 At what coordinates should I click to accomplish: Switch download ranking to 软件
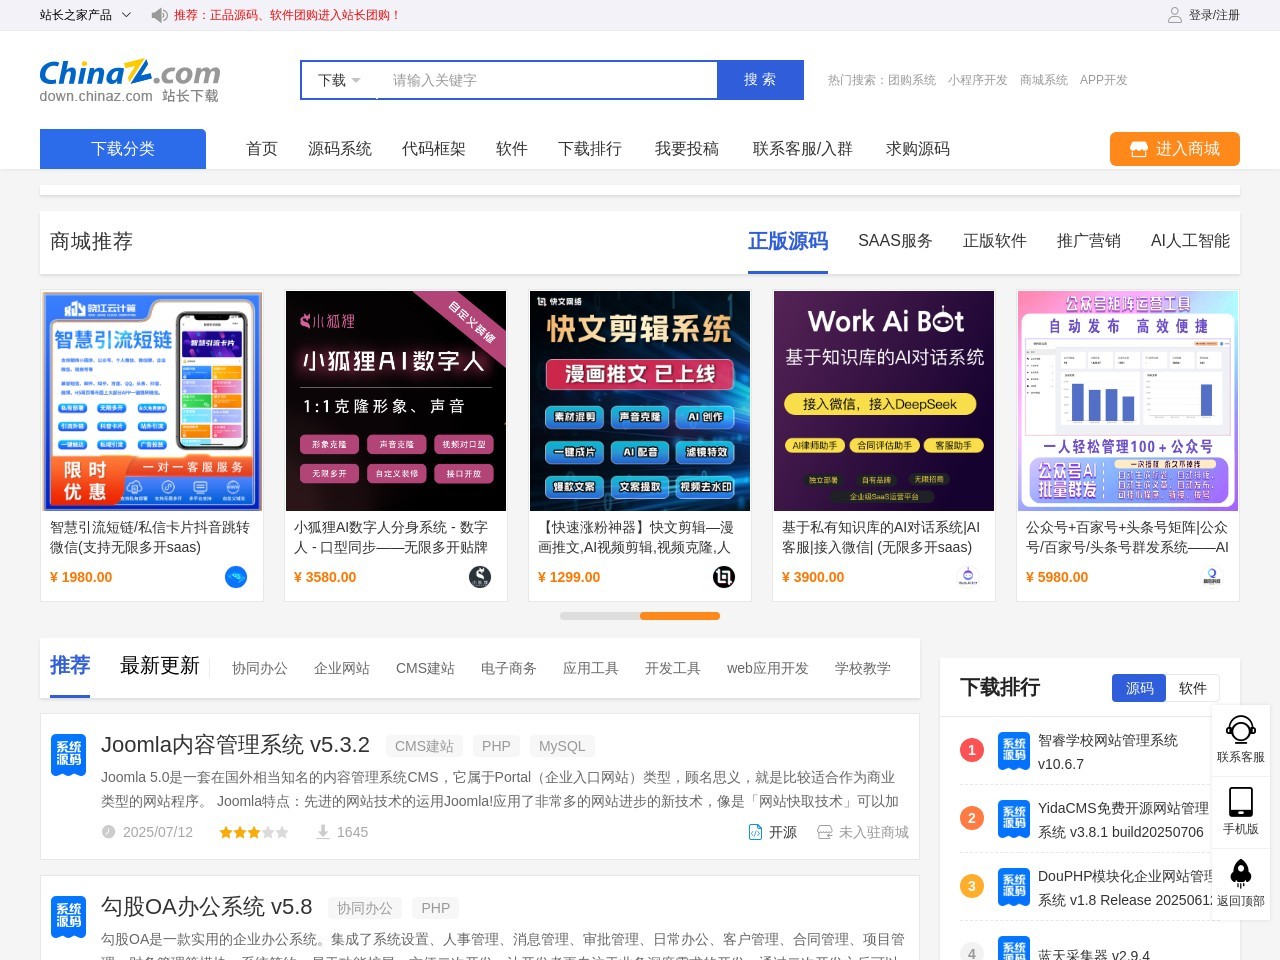(x=1193, y=688)
